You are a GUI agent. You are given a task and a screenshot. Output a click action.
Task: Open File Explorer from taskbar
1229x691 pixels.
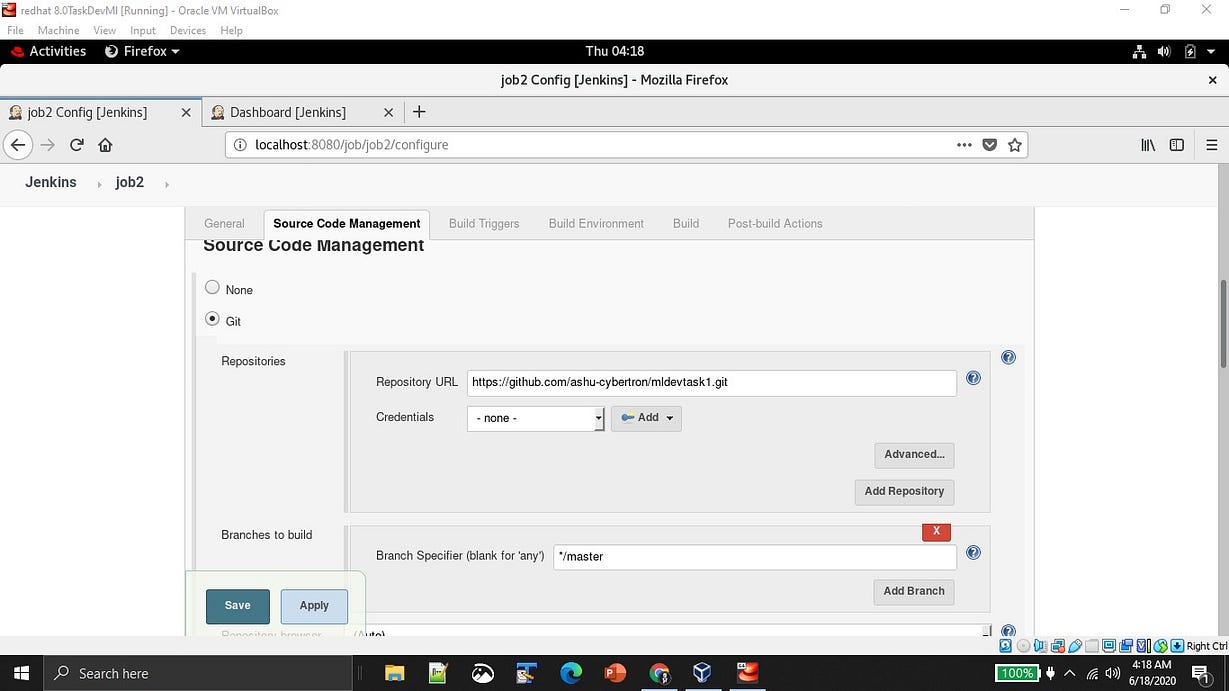(395, 673)
